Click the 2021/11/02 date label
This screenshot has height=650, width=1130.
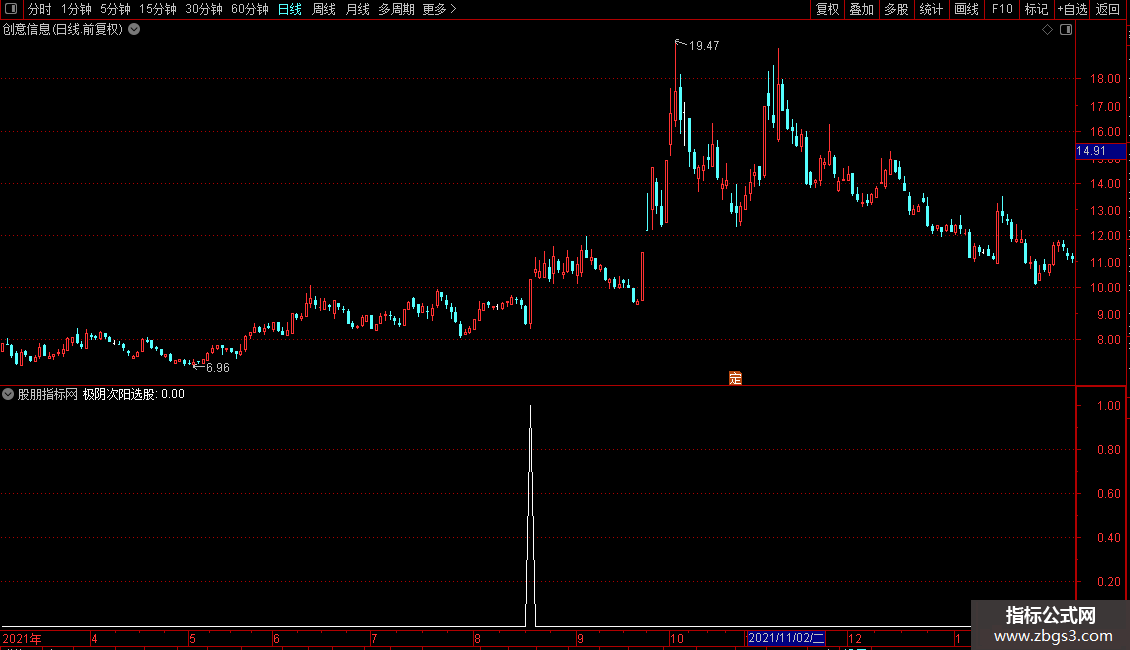coord(786,638)
